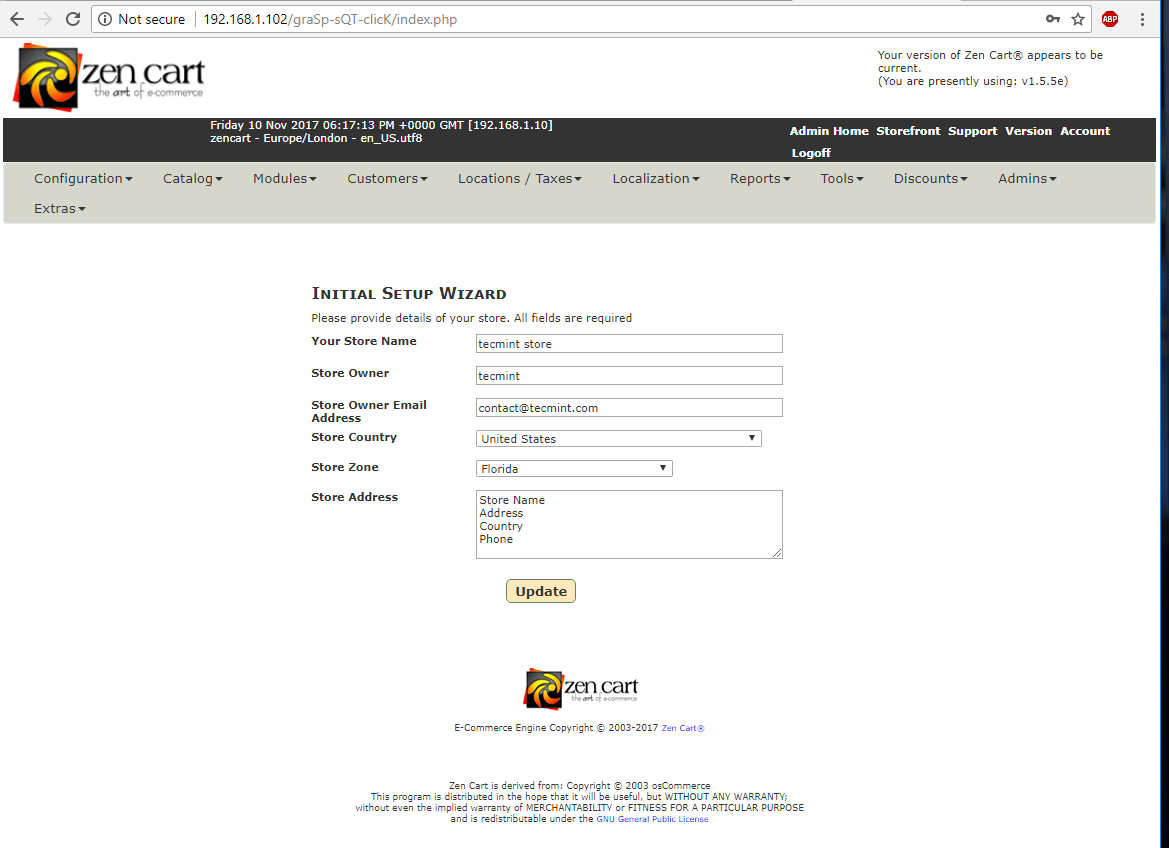The image size is (1169, 848).
Task: Open the Store Country dropdown
Action: click(618, 439)
